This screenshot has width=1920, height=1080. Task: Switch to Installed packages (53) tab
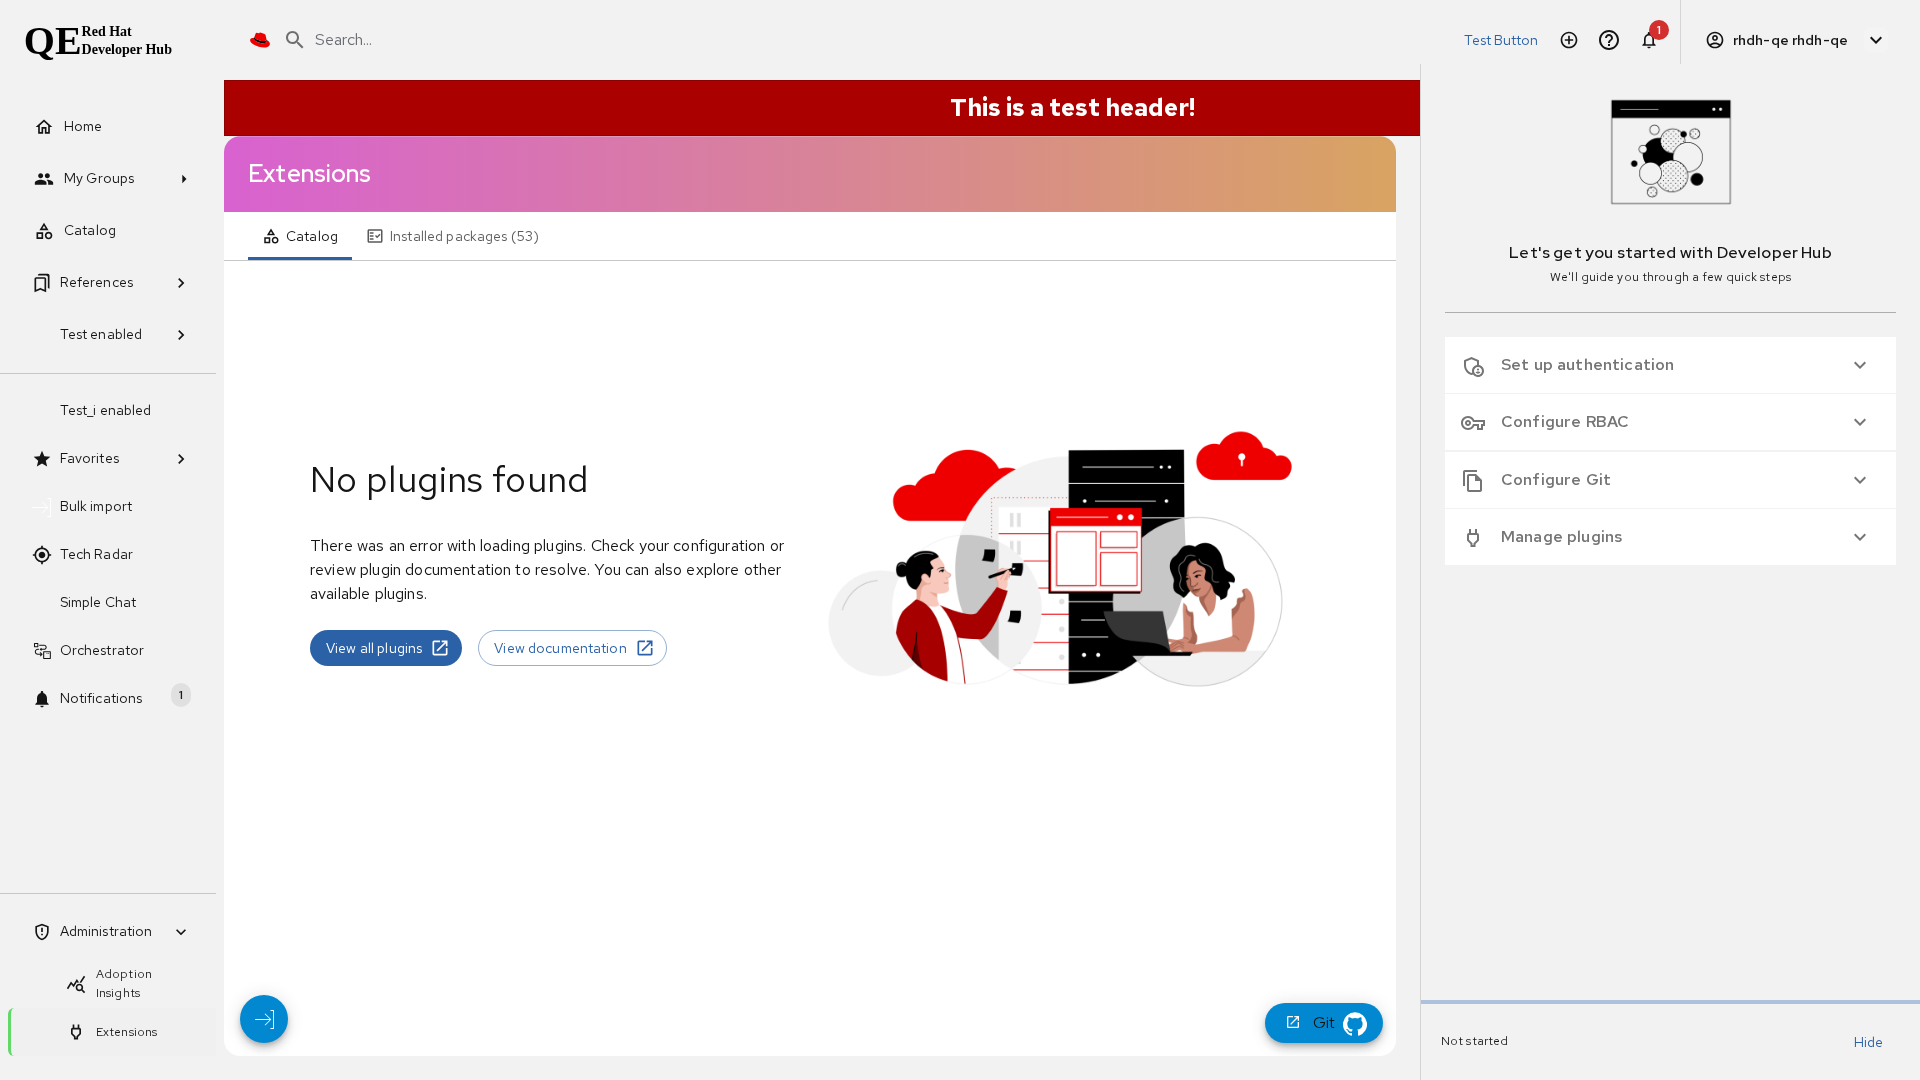tap(453, 237)
